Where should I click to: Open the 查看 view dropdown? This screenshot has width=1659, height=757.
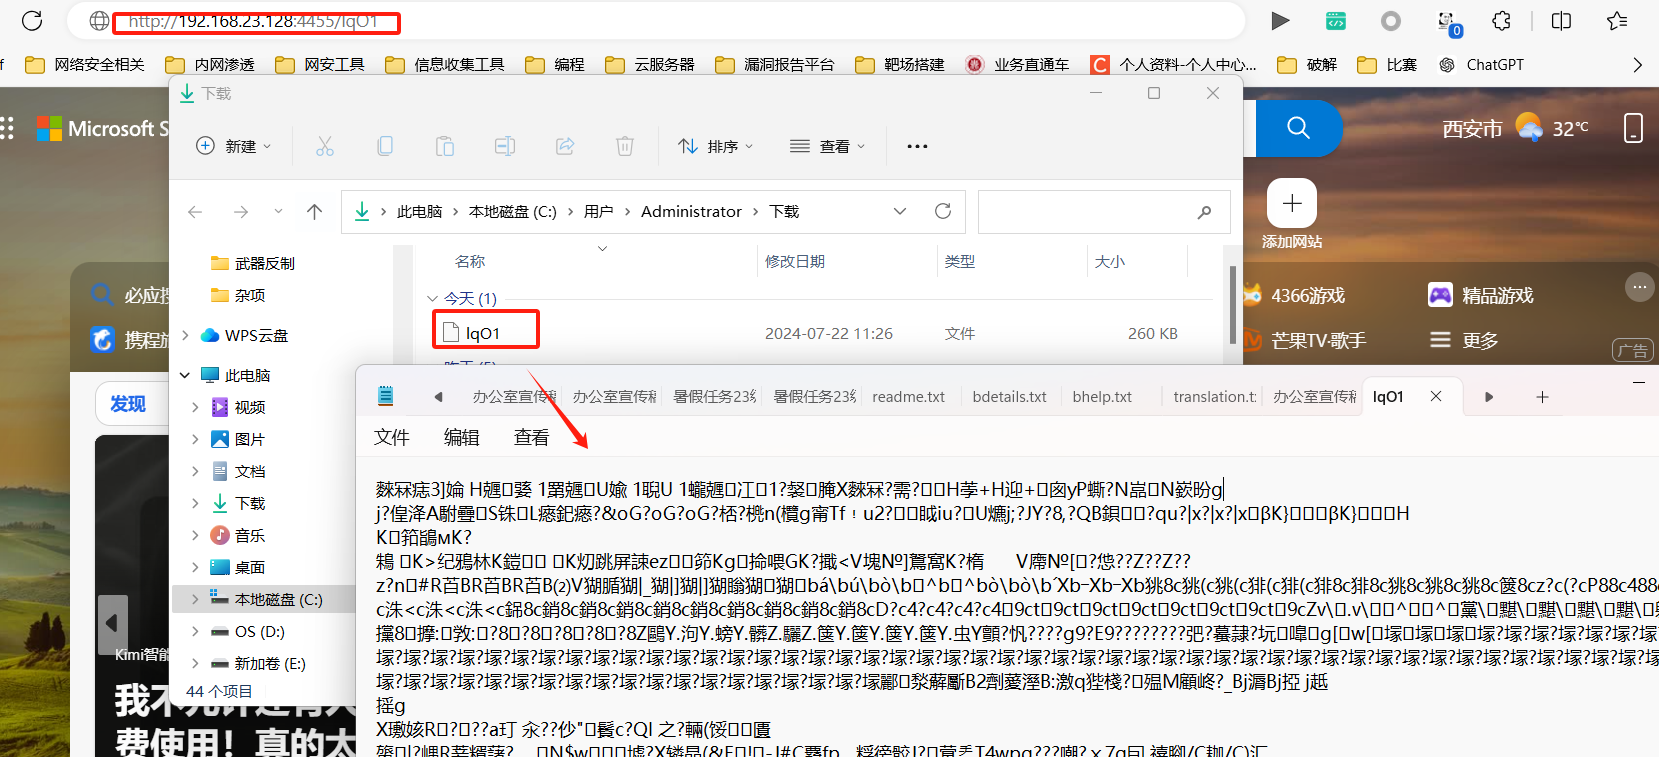coord(827,146)
